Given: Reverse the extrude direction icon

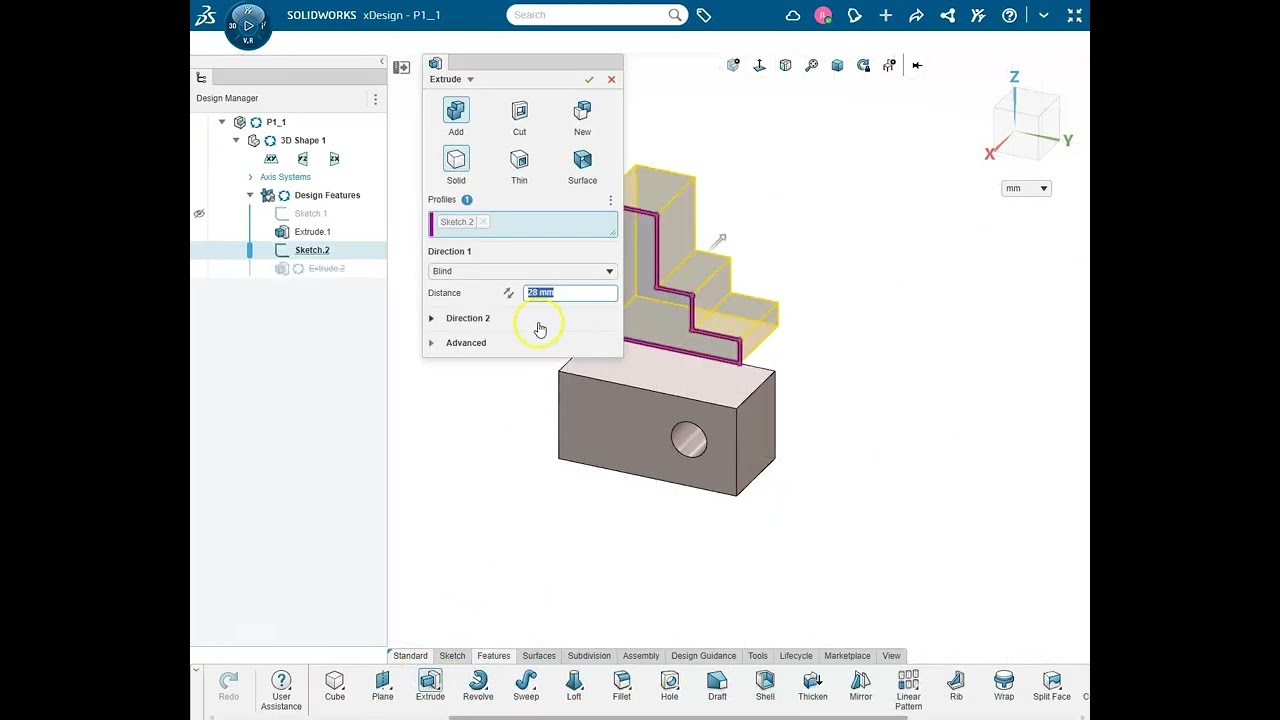Looking at the screenshot, I should click(x=508, y=293).
